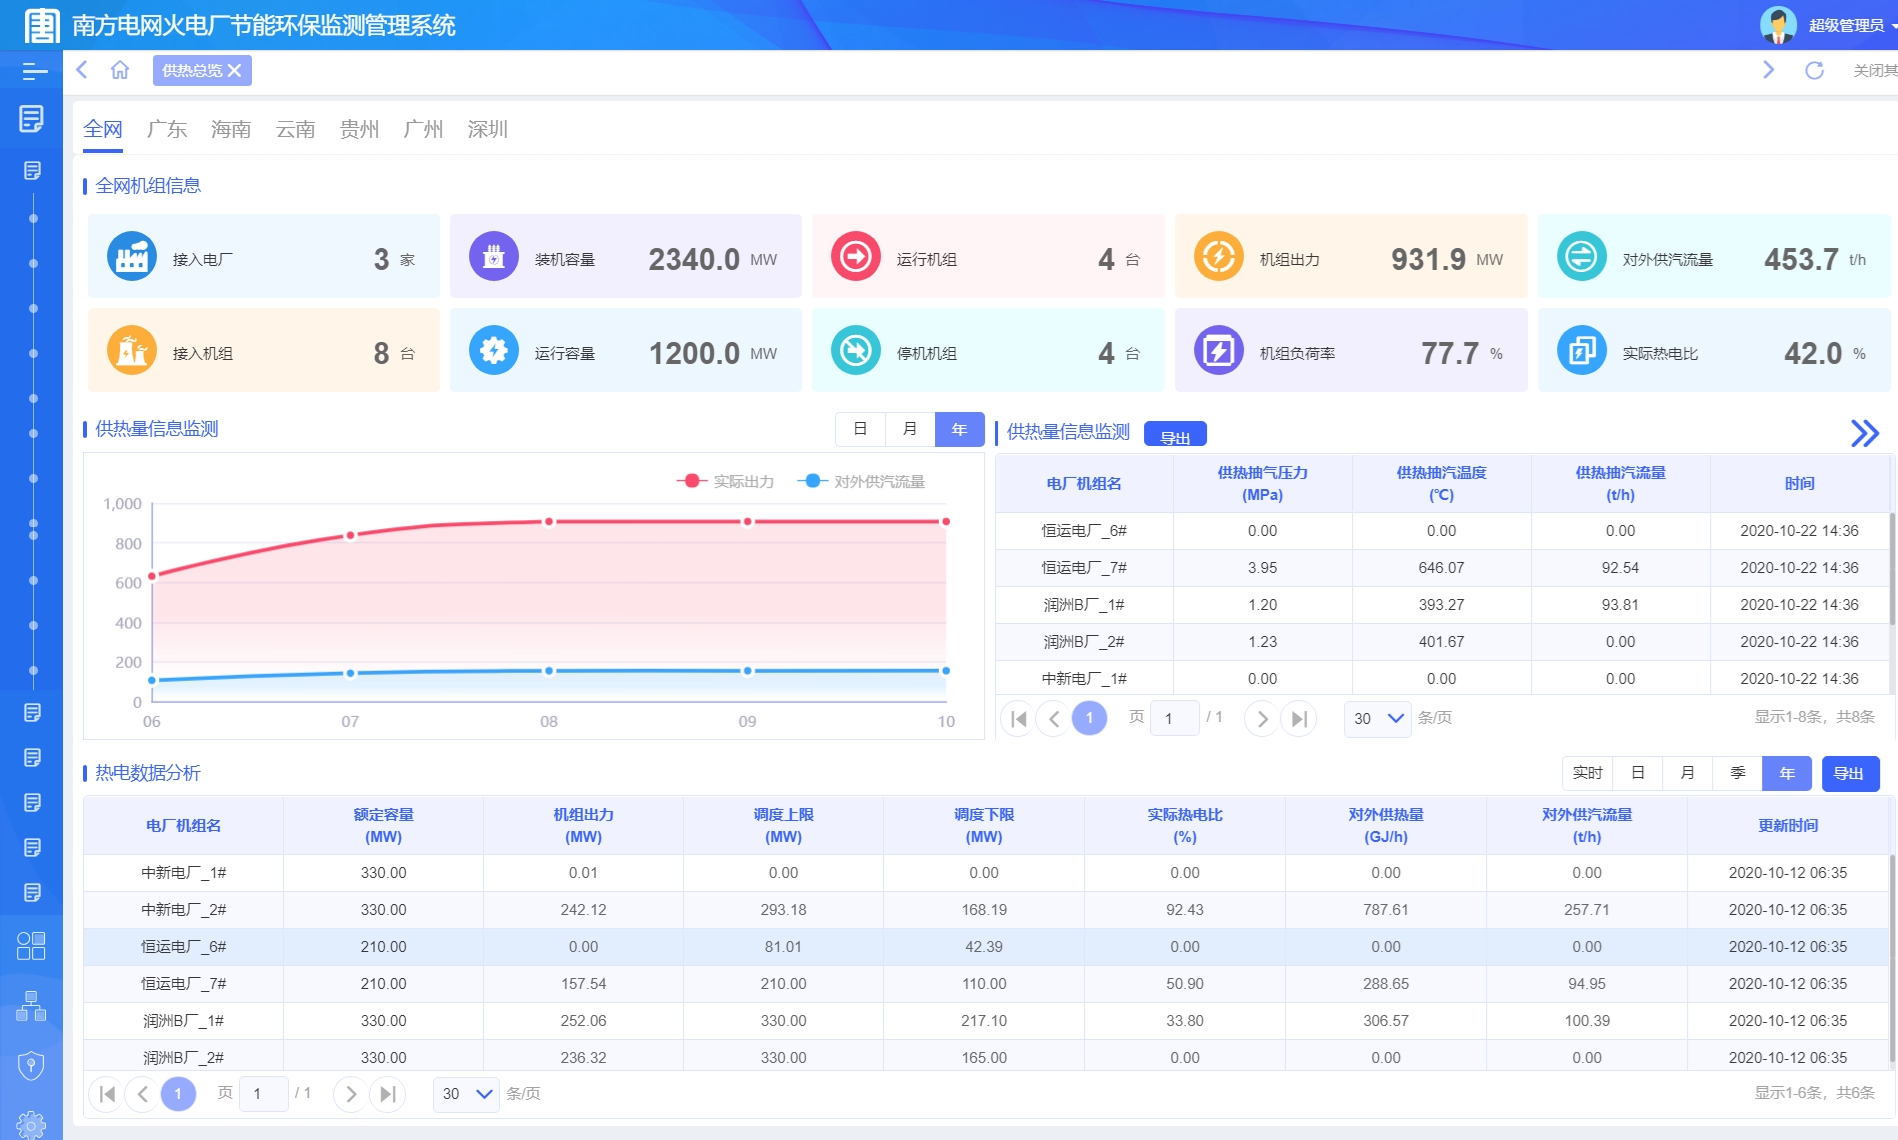Advance tabs with the right chevron
1898x1140 pixels.
point(1768,70)
